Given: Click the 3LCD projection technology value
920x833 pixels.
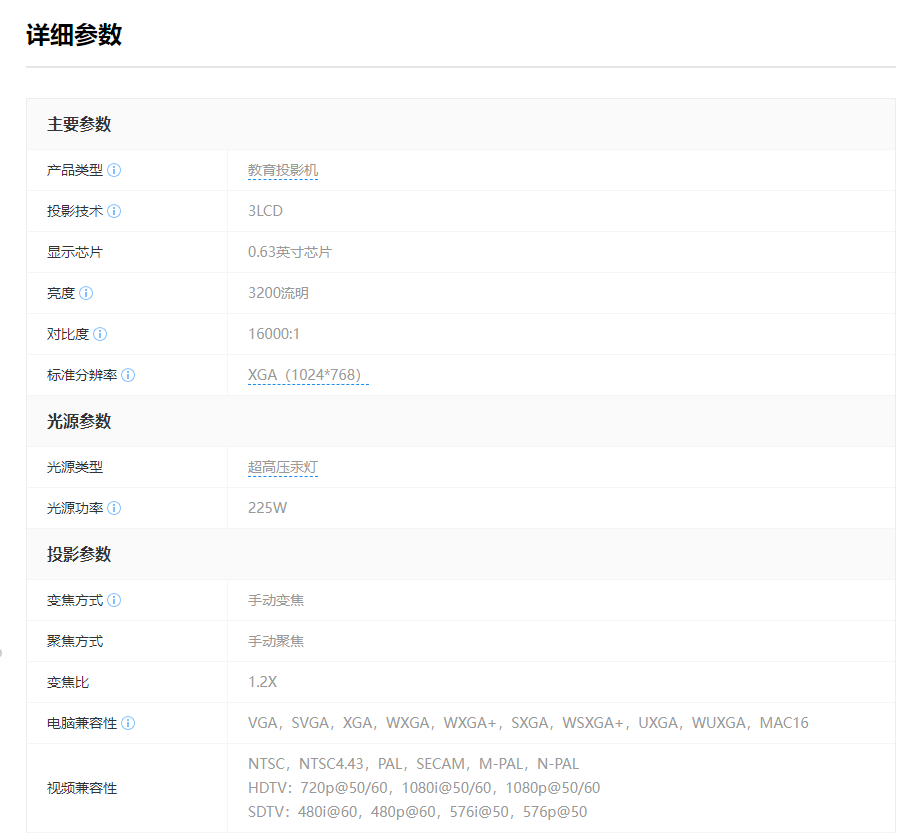Looking at the screenshot, I should tap(265, 211).
